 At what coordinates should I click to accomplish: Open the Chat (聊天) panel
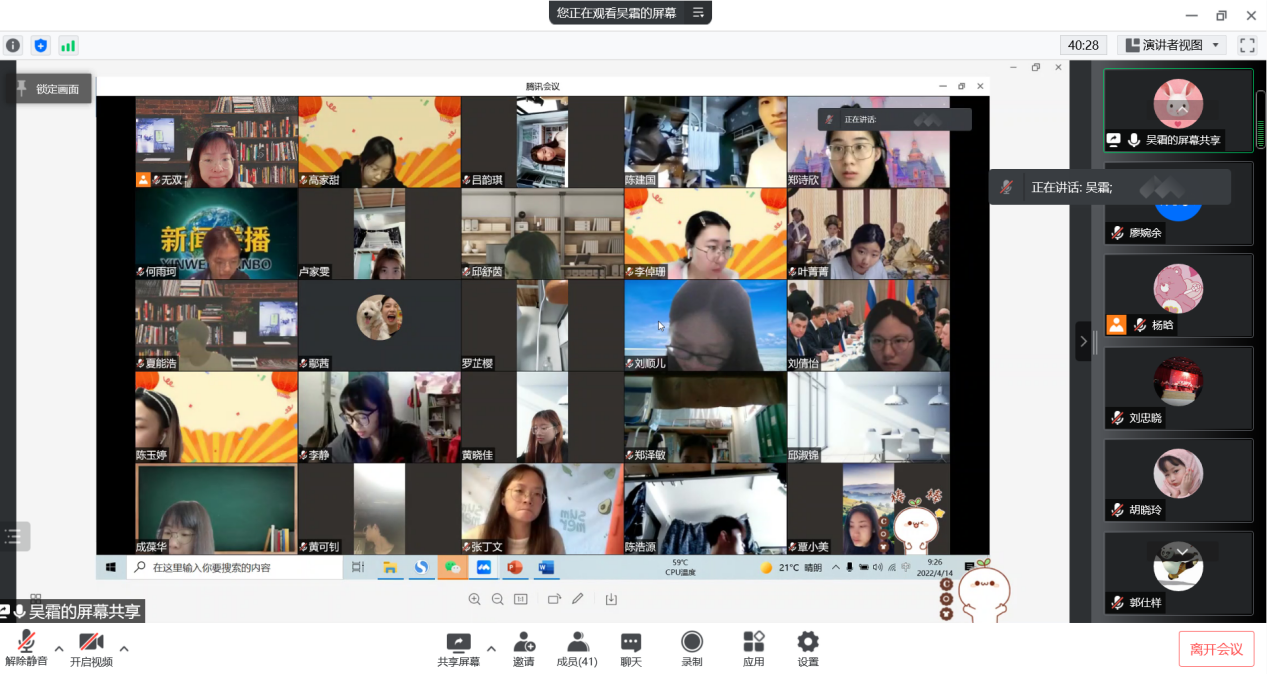(x=630, y=647)
